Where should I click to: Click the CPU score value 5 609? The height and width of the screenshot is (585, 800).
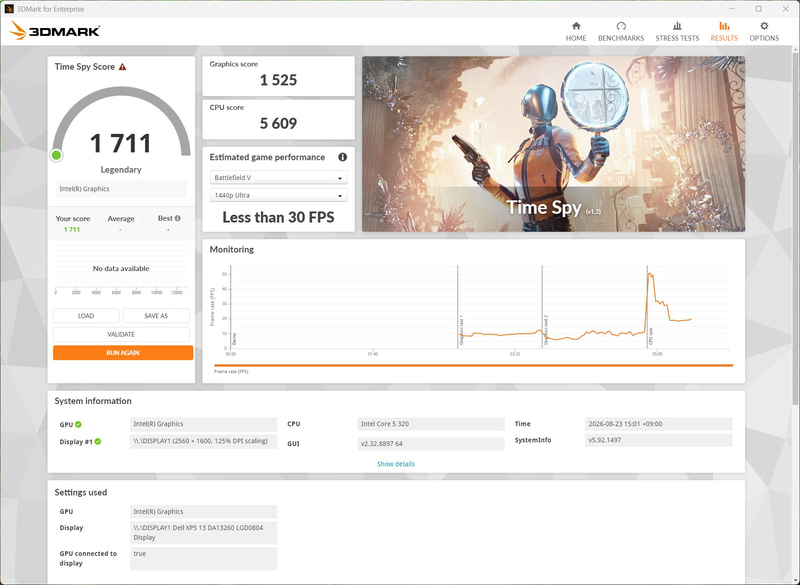point(278,123)
